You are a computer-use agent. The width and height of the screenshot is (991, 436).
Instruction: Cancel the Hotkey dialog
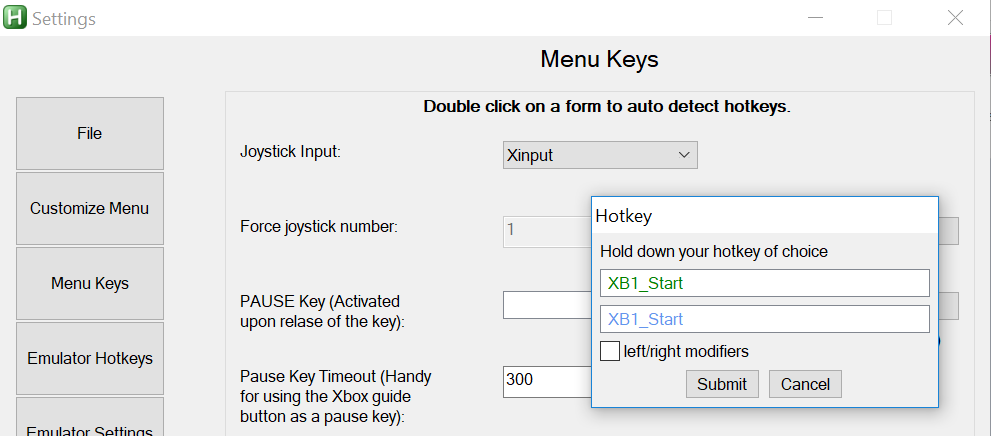click(805, 384)
